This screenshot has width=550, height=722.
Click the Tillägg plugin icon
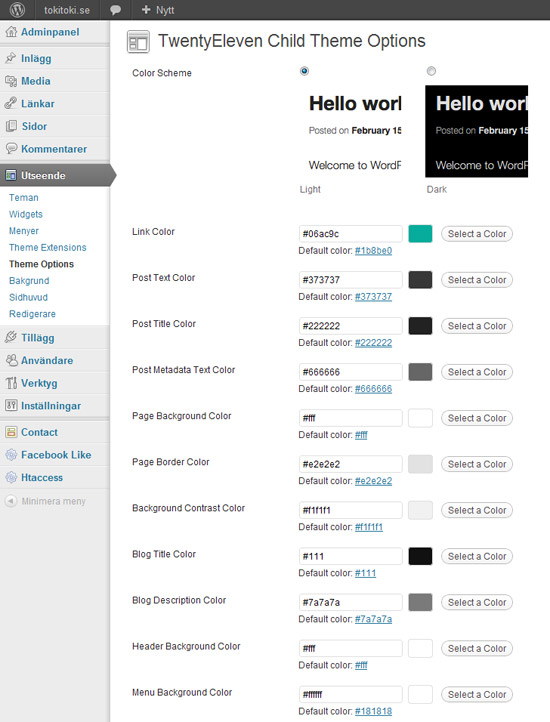11,338
